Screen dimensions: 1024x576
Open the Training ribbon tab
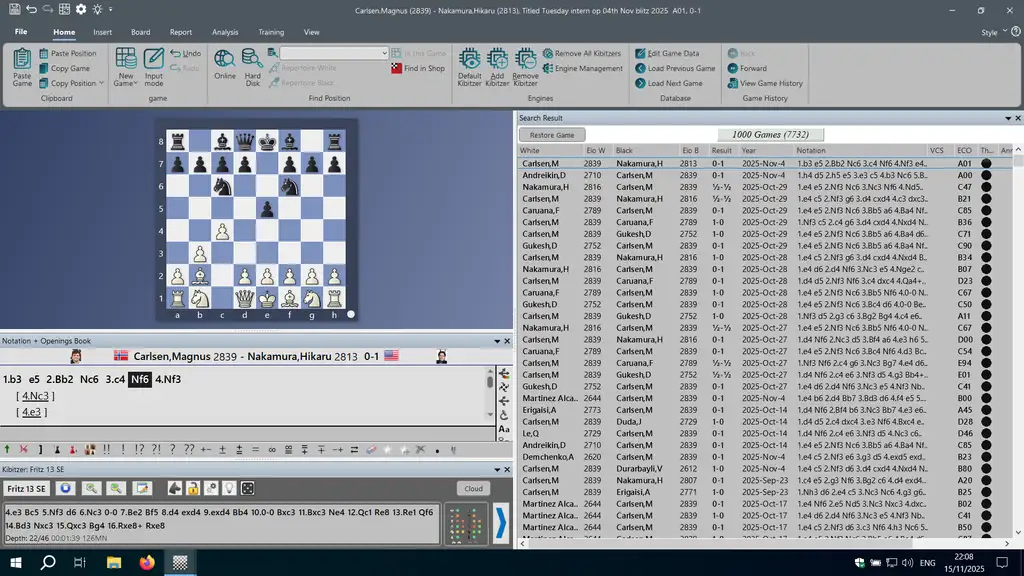(x=271, y=32)
